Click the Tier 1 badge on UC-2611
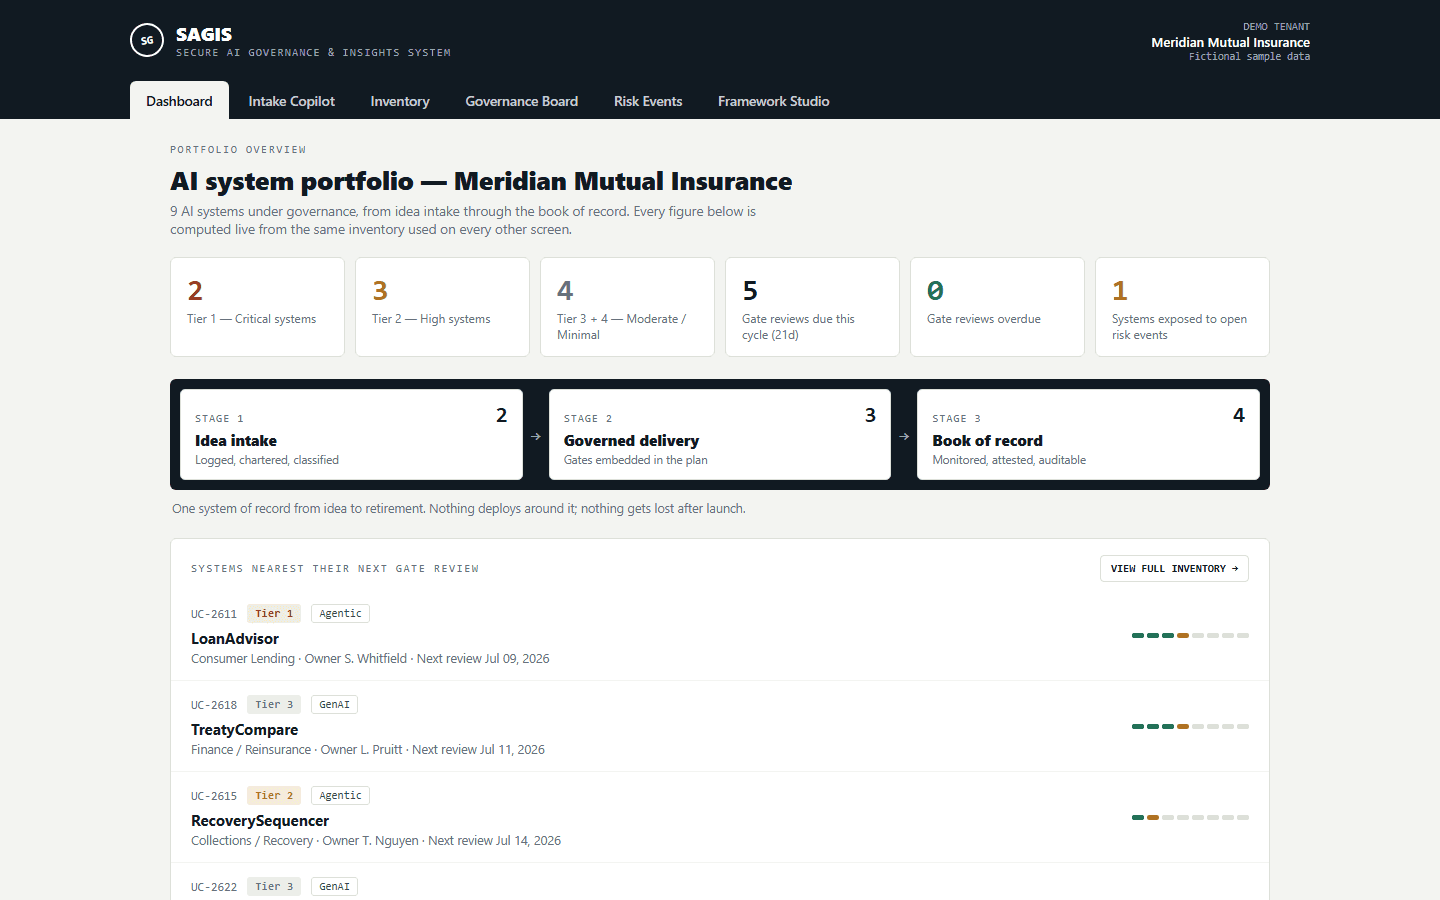The image size is (1440, 900). coord(274,613)
